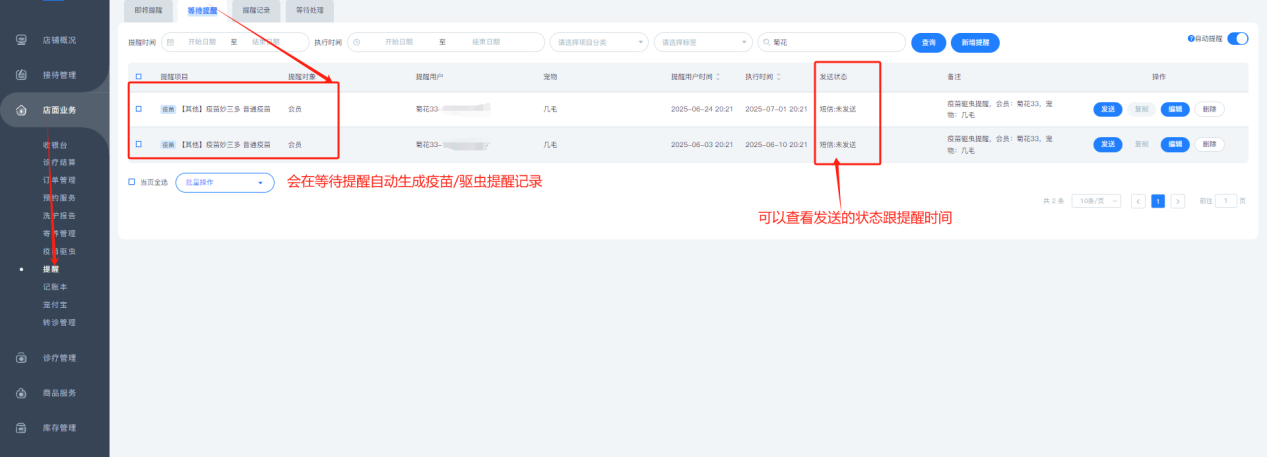The image size is (1267, 457).
Task: Click 发送 on the first reminder row
Action: click(x=1106, y=109)
